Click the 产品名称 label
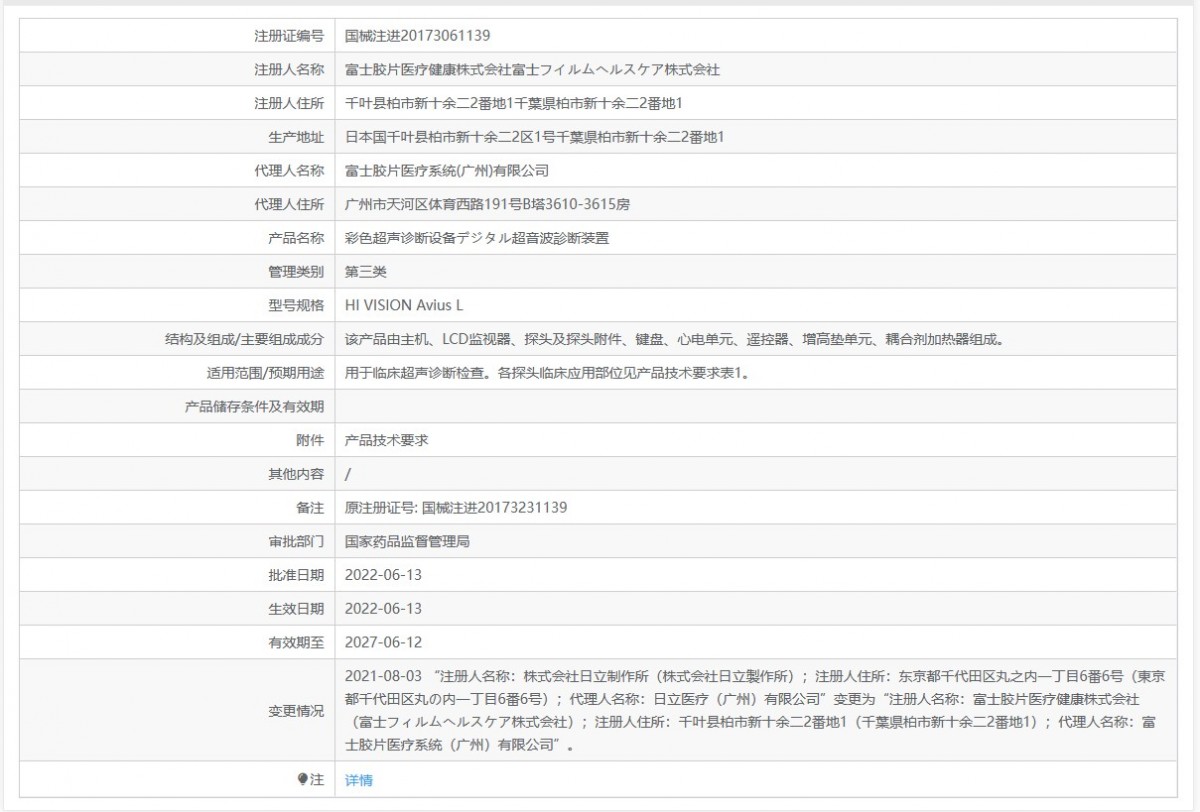 coord(296,238)
